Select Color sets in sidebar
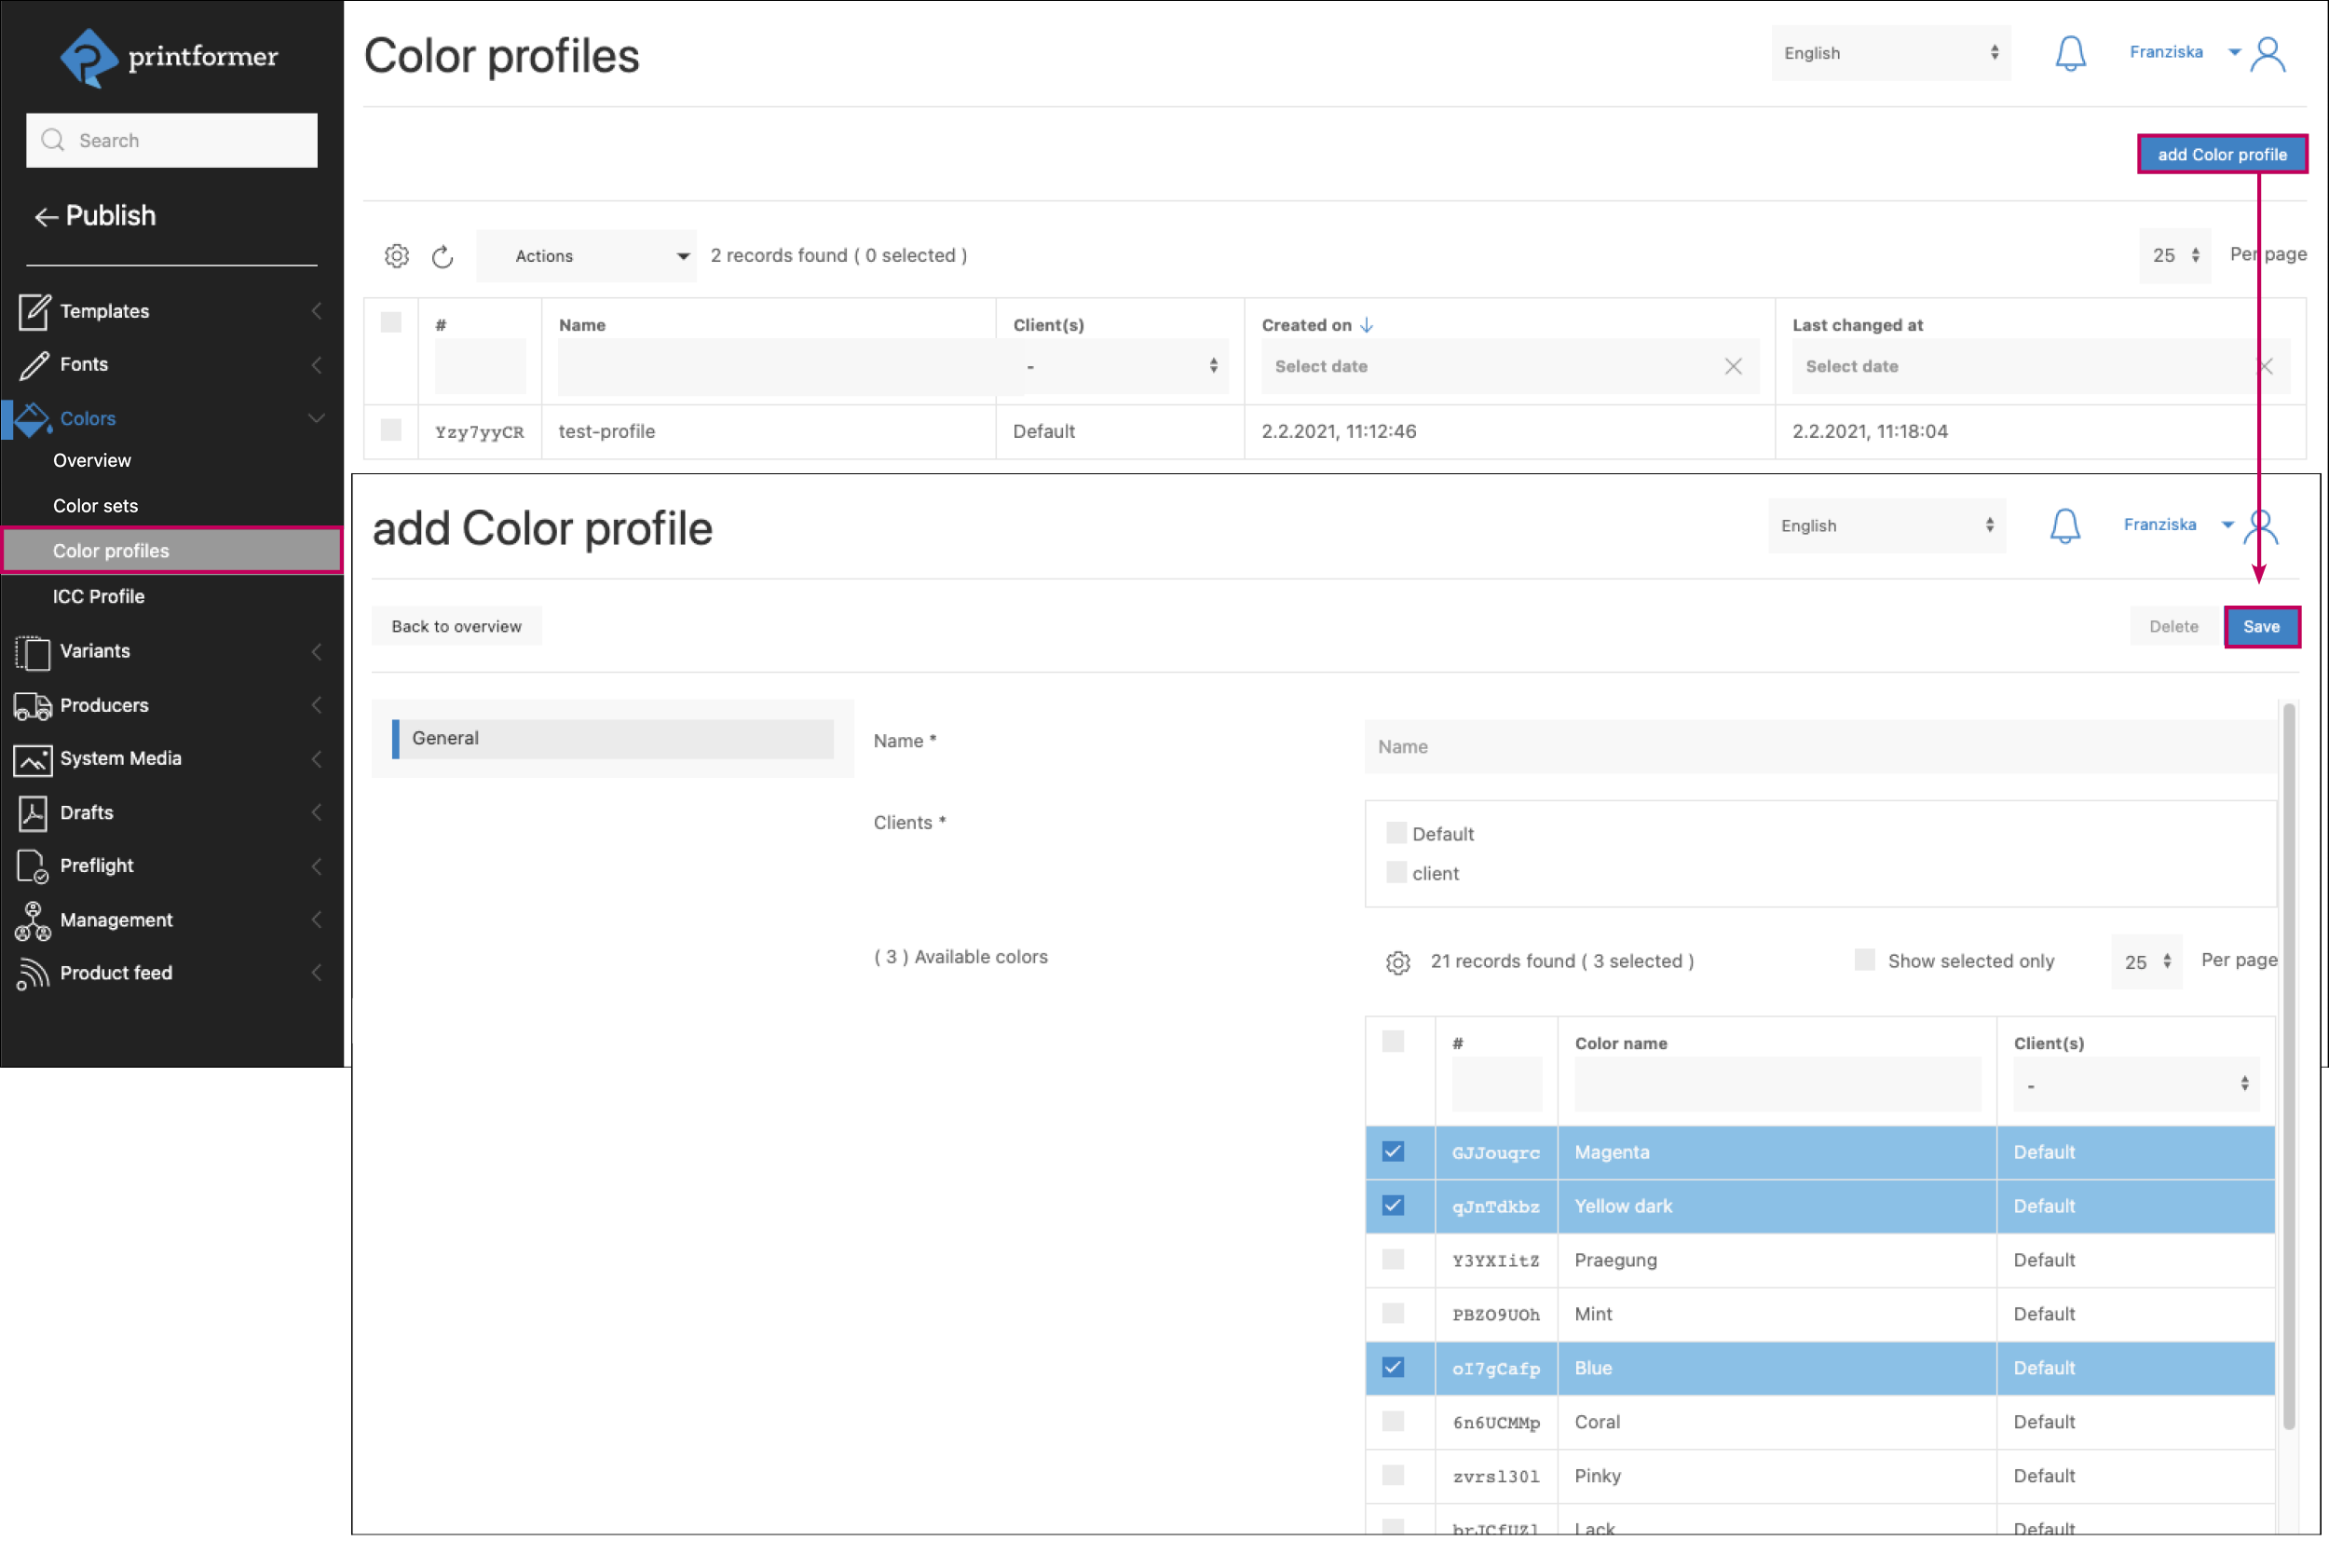 (x=95, y=505)
